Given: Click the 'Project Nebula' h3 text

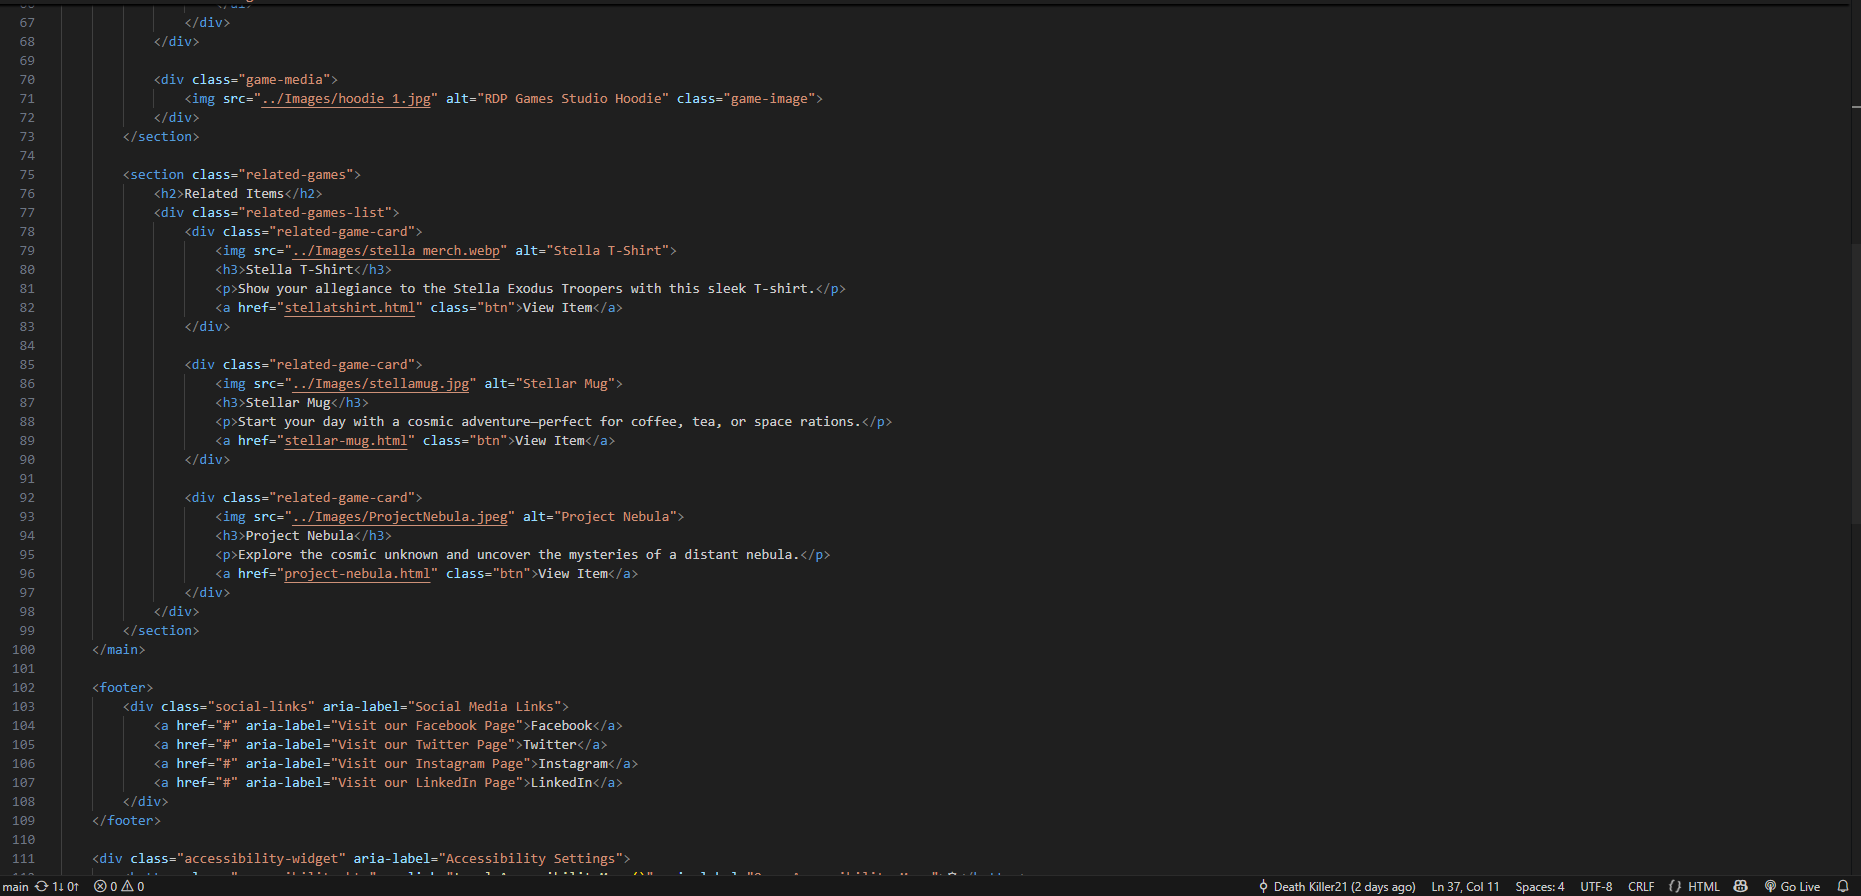Looking at the screenshot, I should 299,536.
